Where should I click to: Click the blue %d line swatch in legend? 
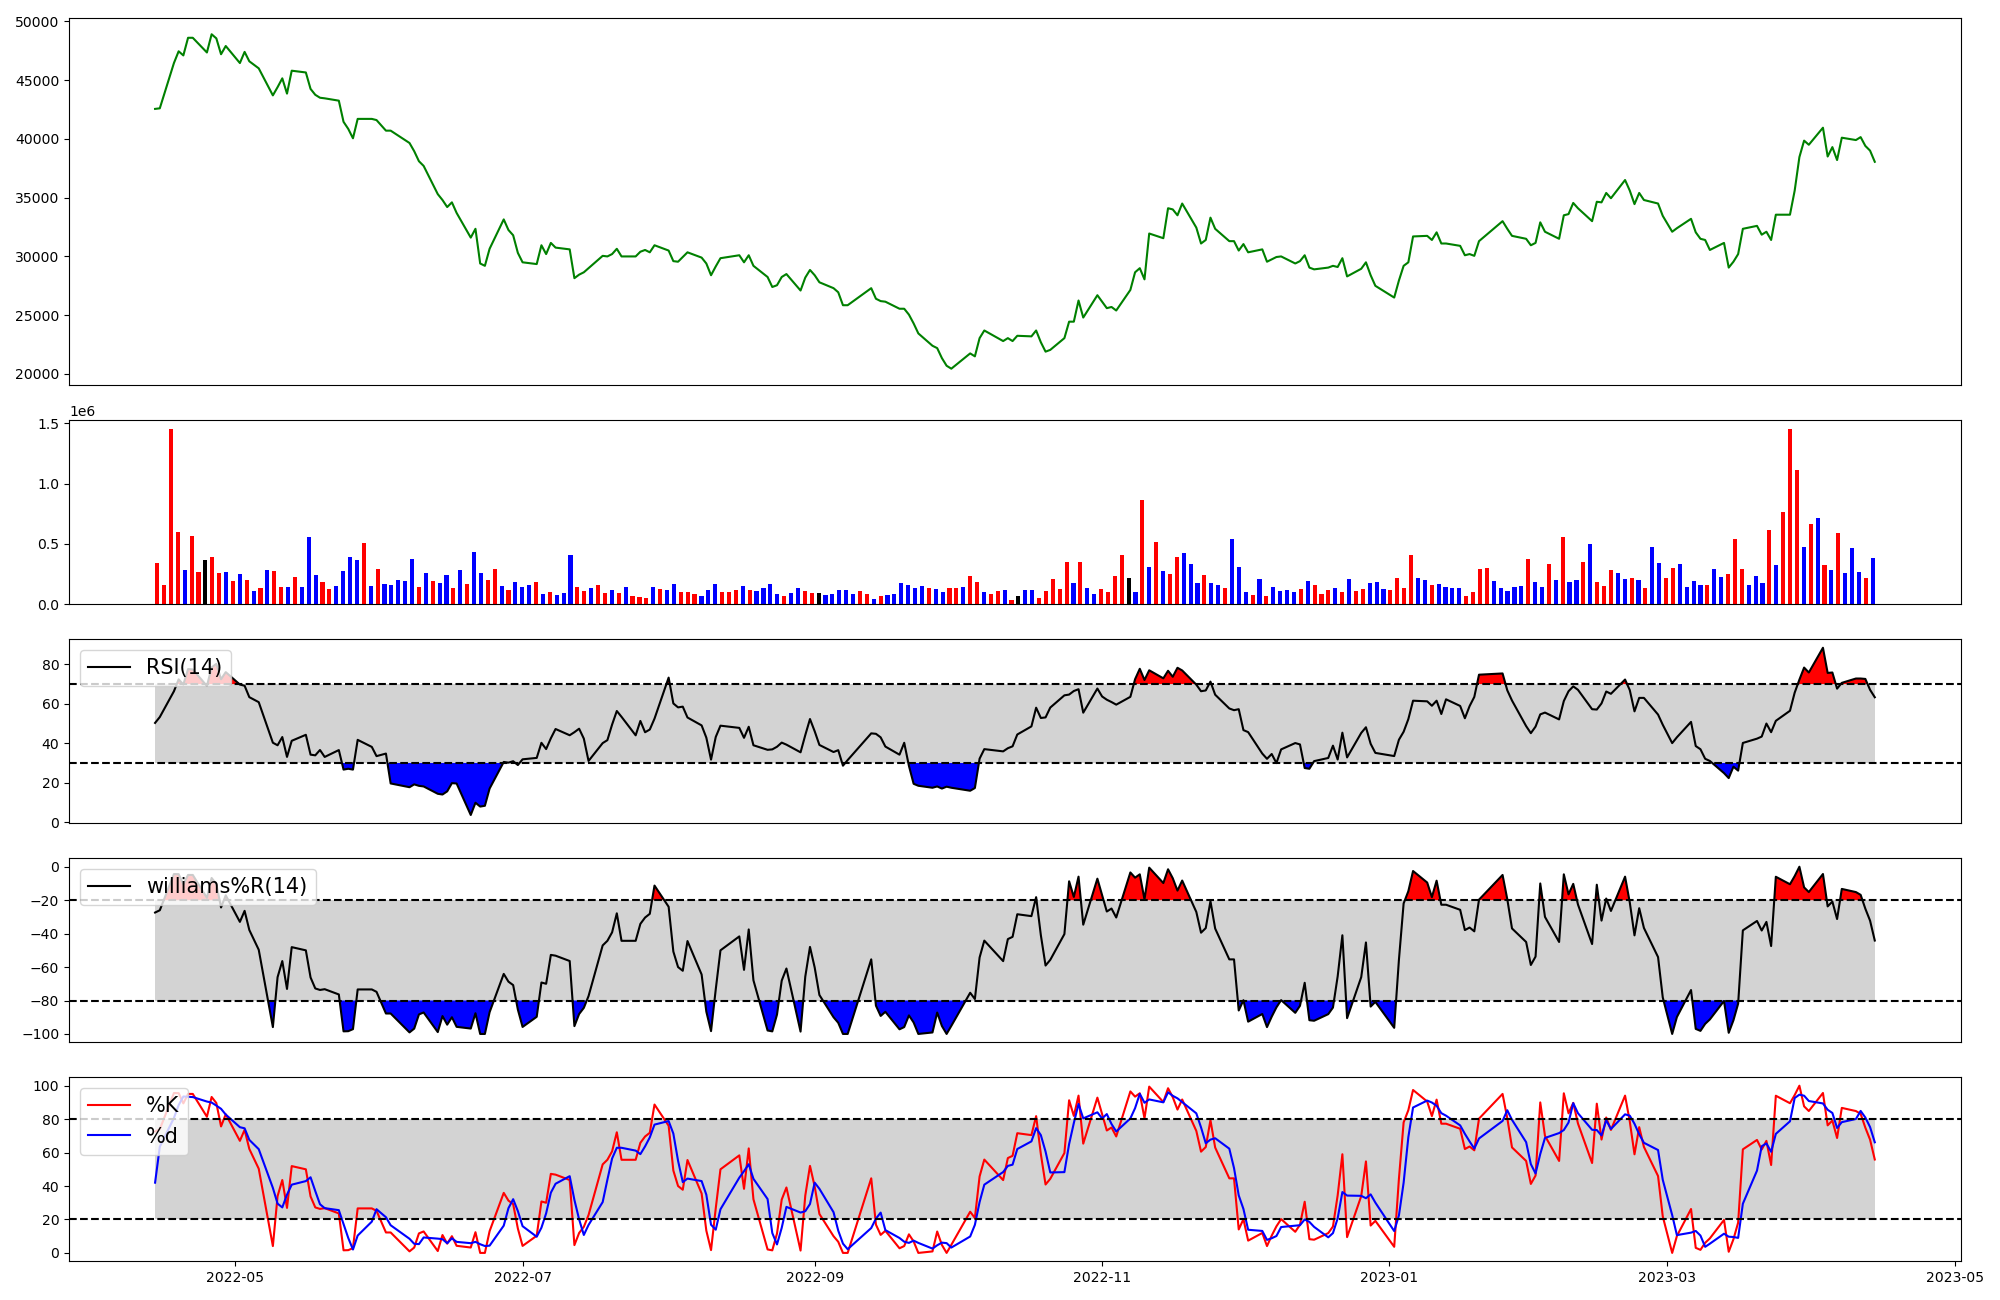(x=109, y=1135)
